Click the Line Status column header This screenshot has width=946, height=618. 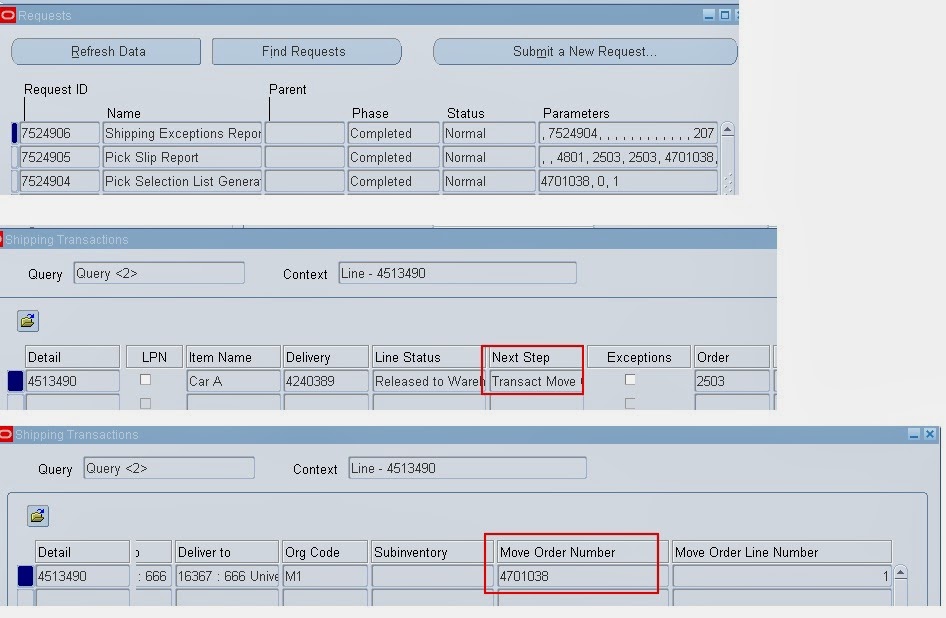tap(428, 357)
